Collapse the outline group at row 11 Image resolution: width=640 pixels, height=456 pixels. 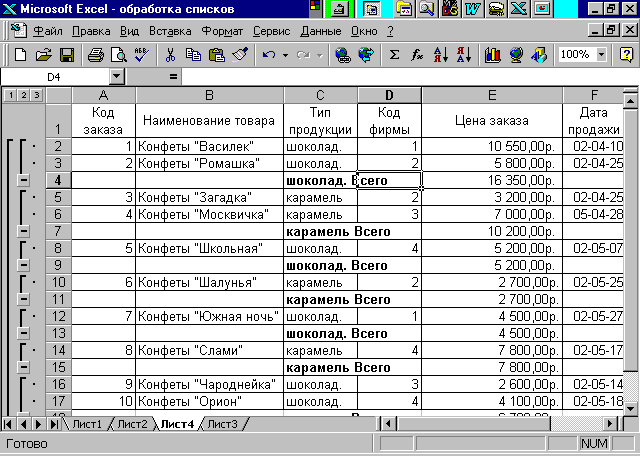[x=24, y=299]
